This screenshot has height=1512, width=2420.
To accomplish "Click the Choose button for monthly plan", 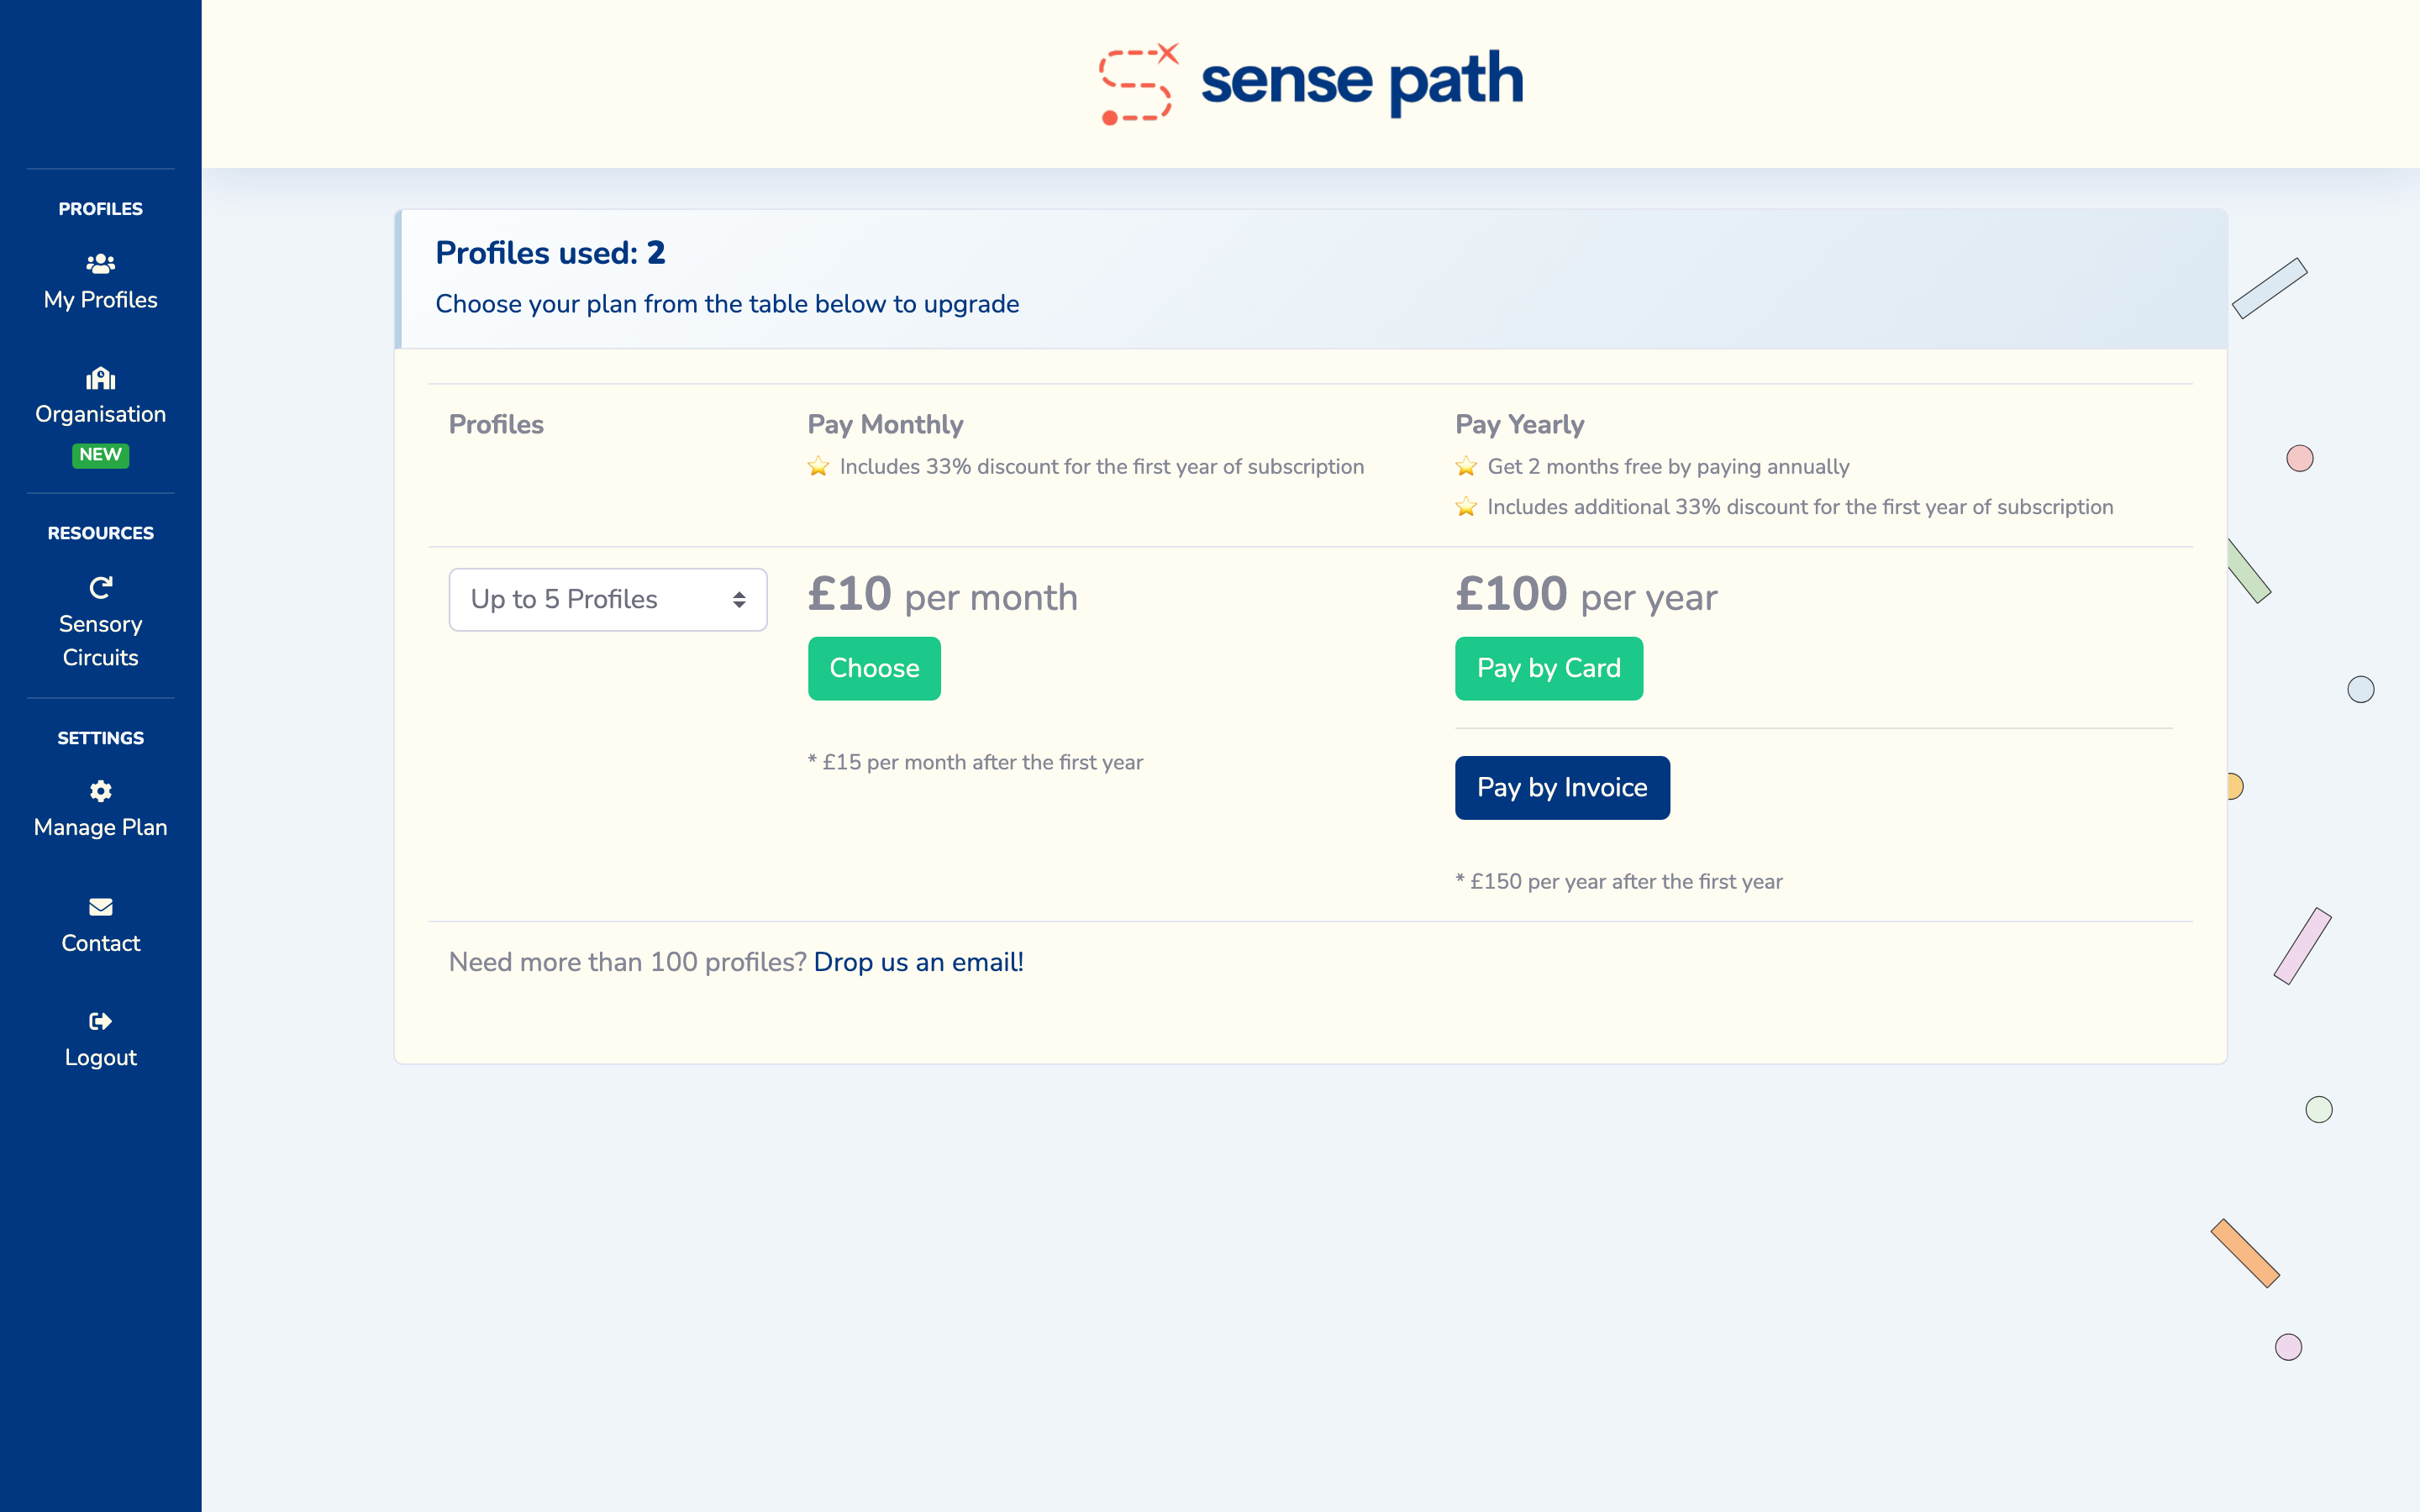I will pos(873,668).
